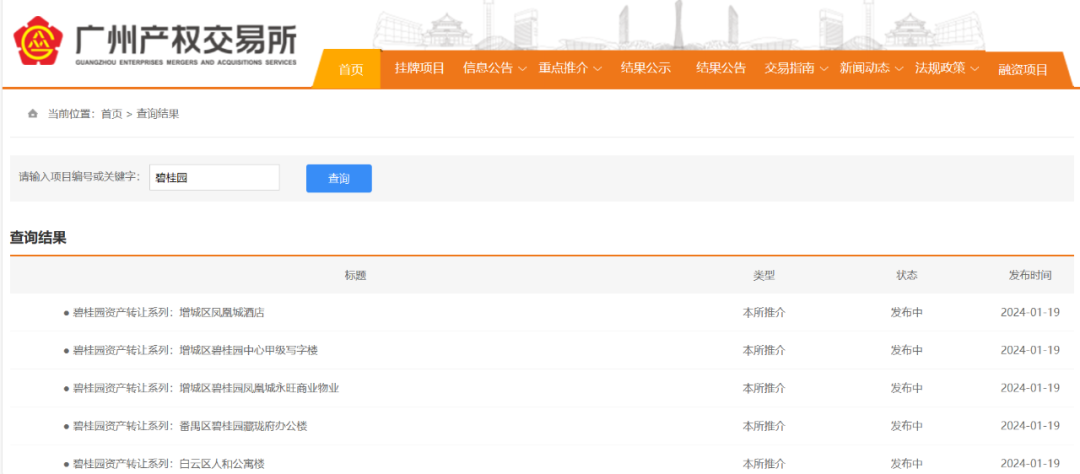Image resolution: width=1080 pixels, height=474 pixels.
Task: Click the date in the 永旺商业物业 row
Action: [x=1030, y=388]
